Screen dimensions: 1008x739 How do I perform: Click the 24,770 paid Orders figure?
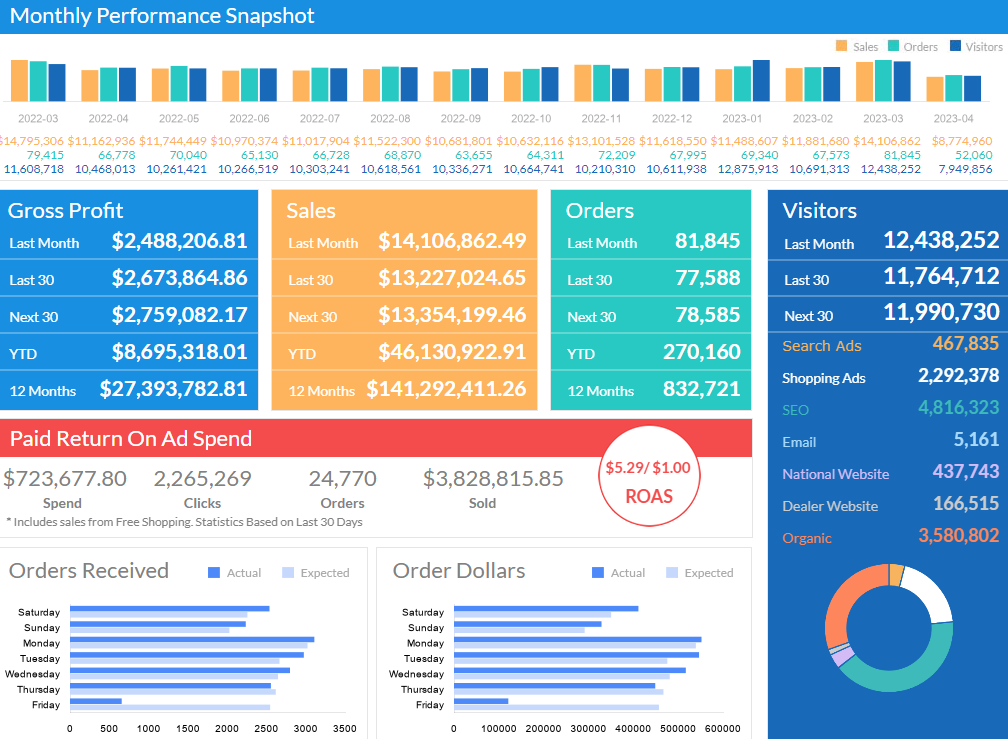pyautogui.click(x=343, y=479)
